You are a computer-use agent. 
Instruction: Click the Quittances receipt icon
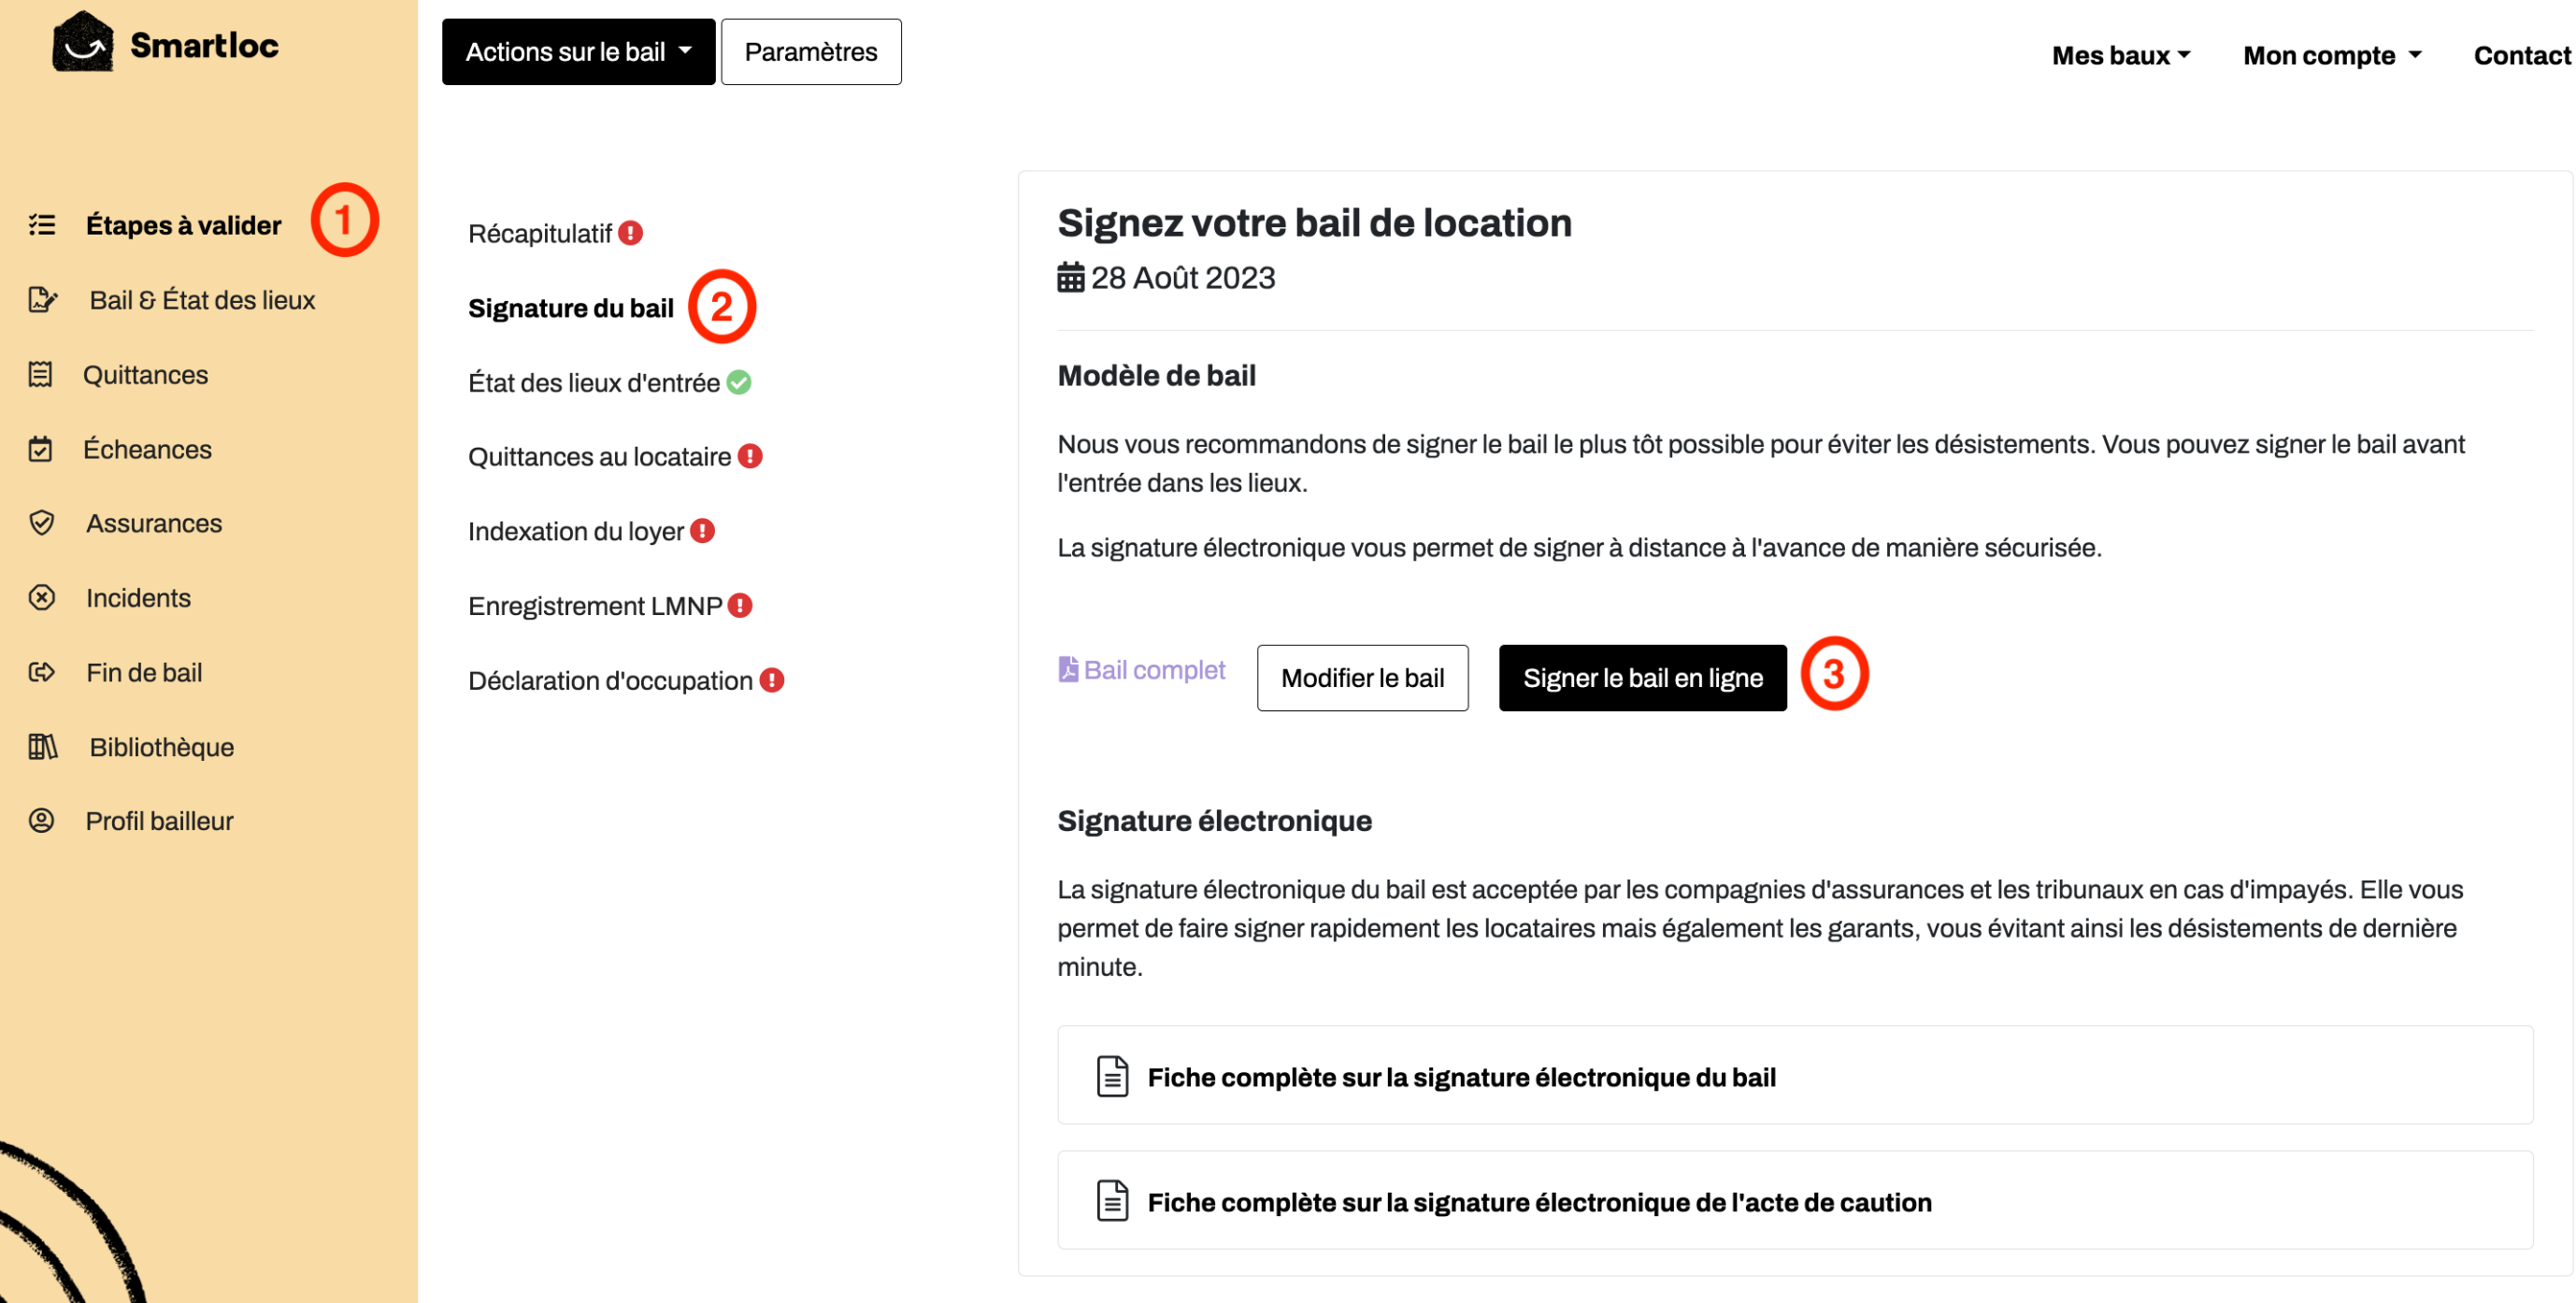pos(40,375)
